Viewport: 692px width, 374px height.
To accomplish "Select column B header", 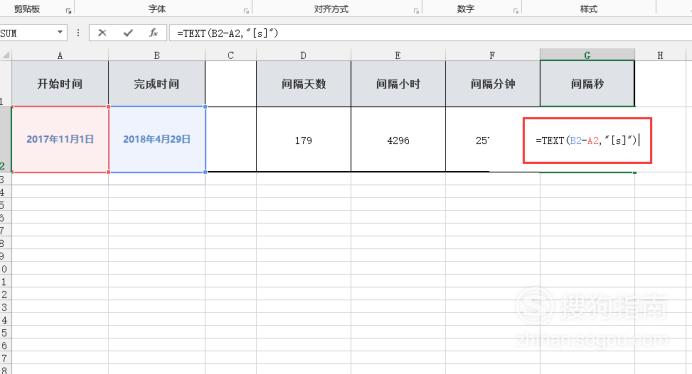I will click(157, 55).
